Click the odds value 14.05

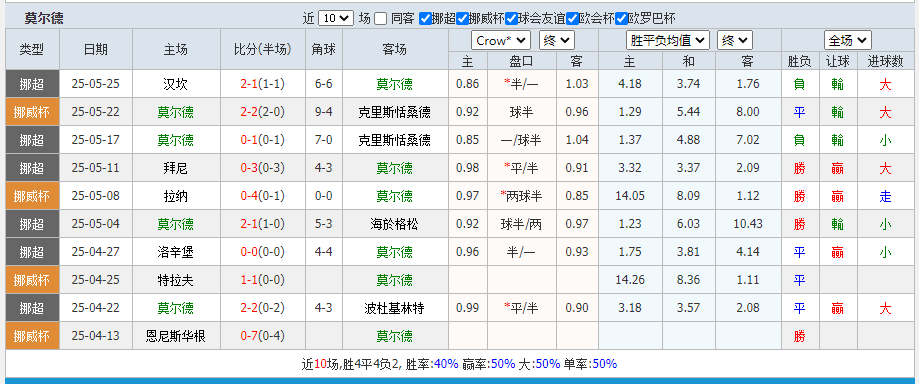coord(630,196)
